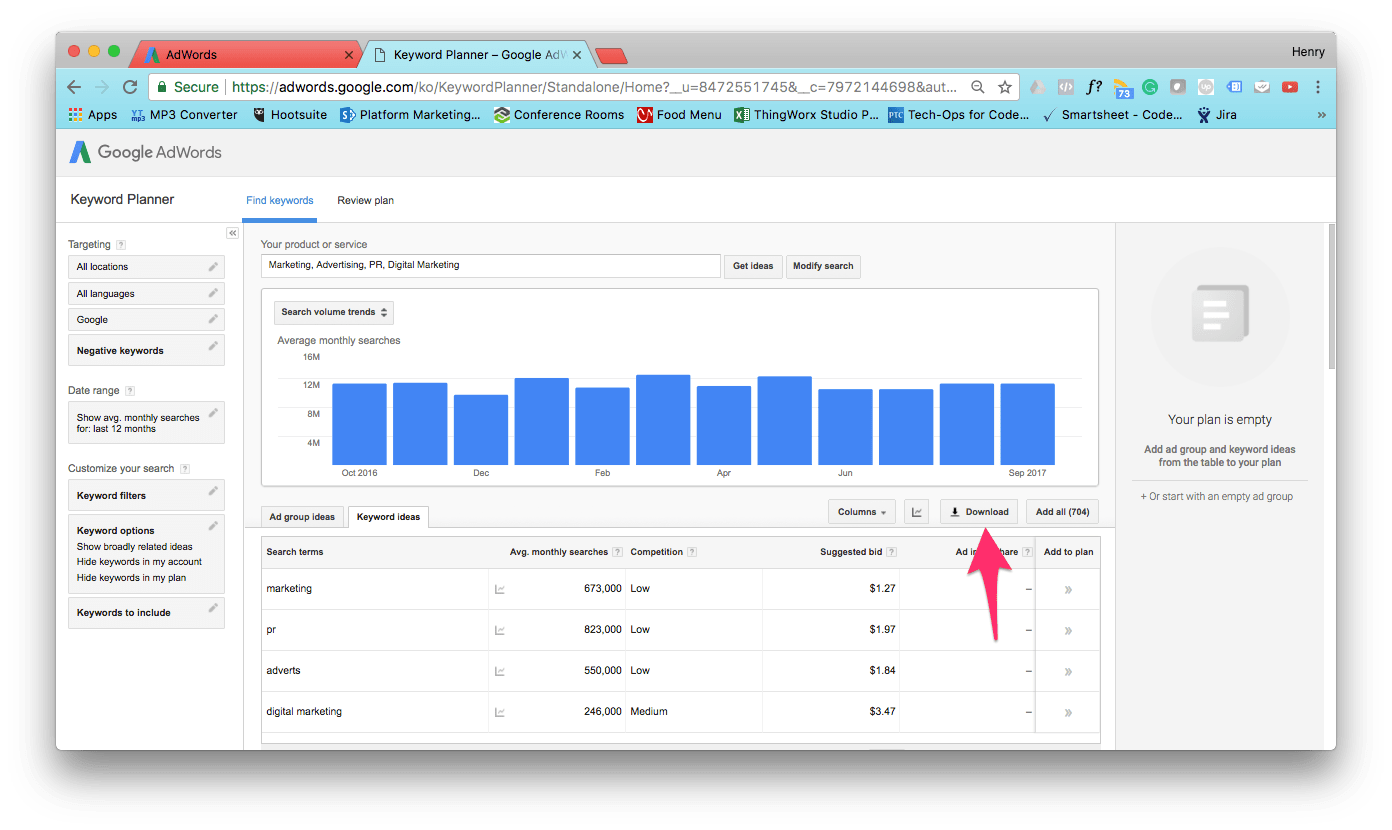Image resolution: width=1392 pixels, height=830 pixels.
Task: Open the Google Drive extension icon
Action: [x=1038, y=87]
